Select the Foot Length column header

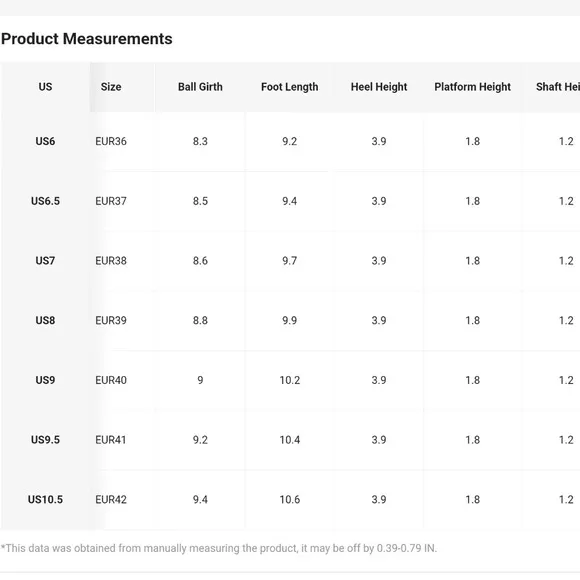click(290, 87)
